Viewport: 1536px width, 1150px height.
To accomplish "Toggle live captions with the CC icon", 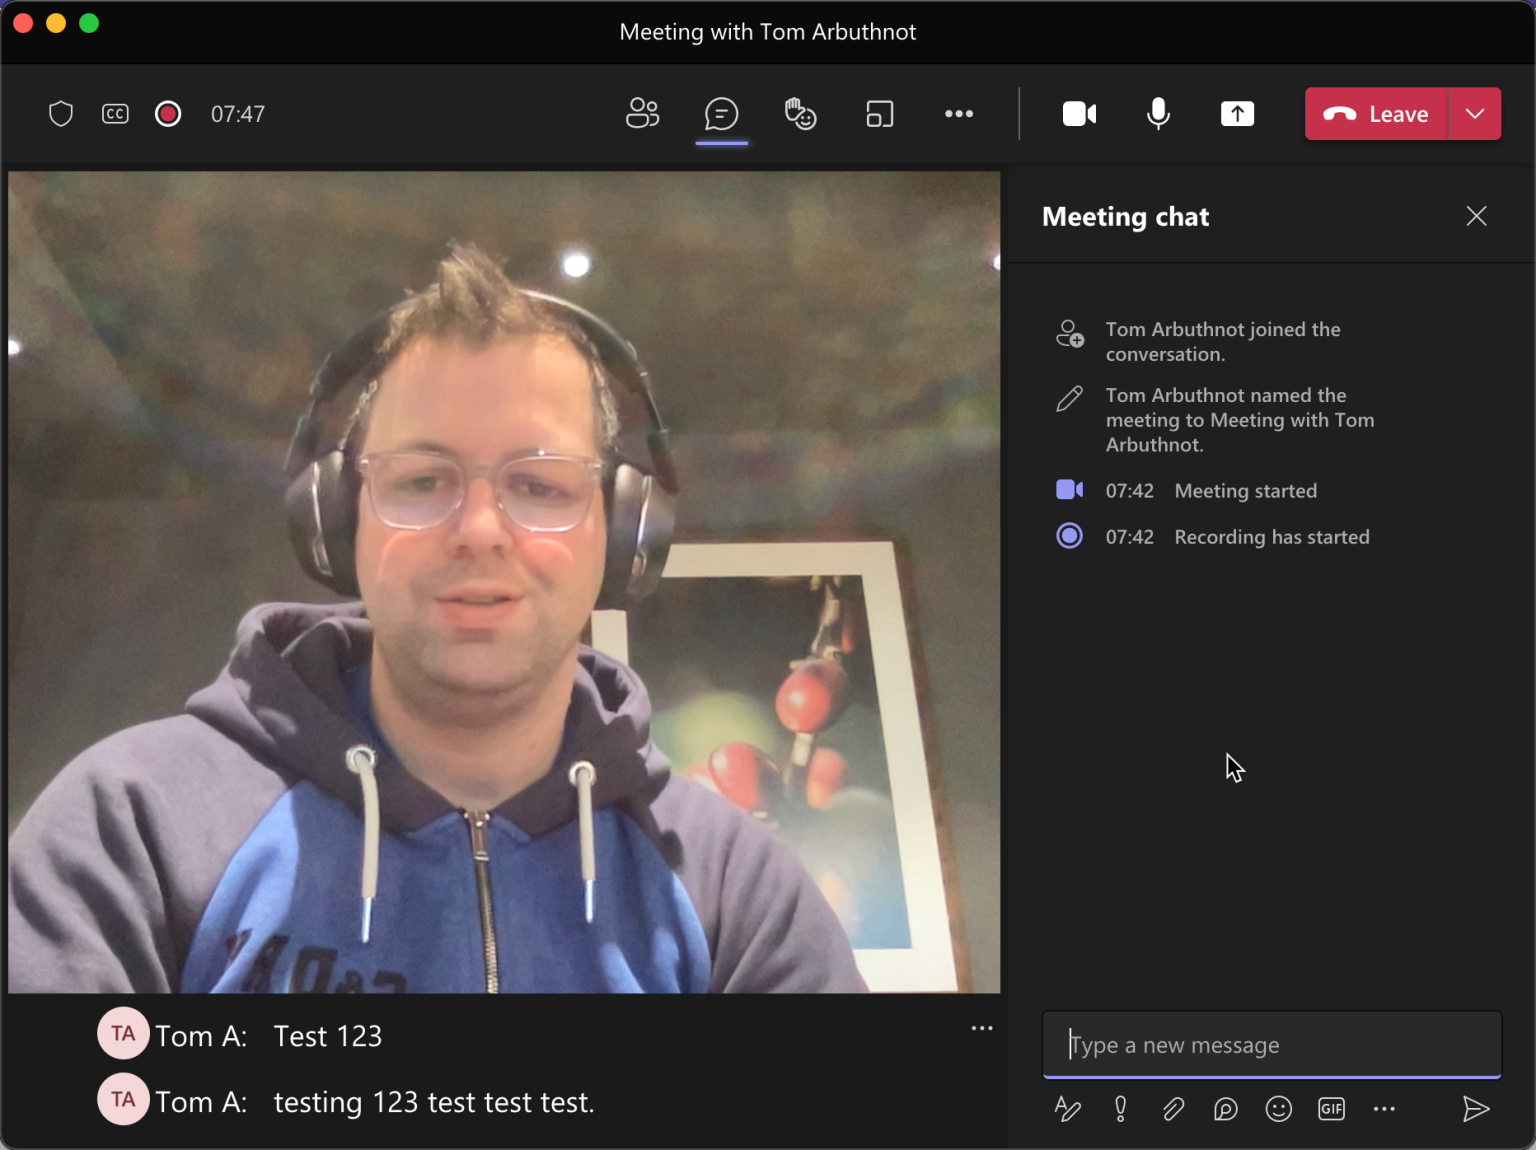I will coord(115,114).
